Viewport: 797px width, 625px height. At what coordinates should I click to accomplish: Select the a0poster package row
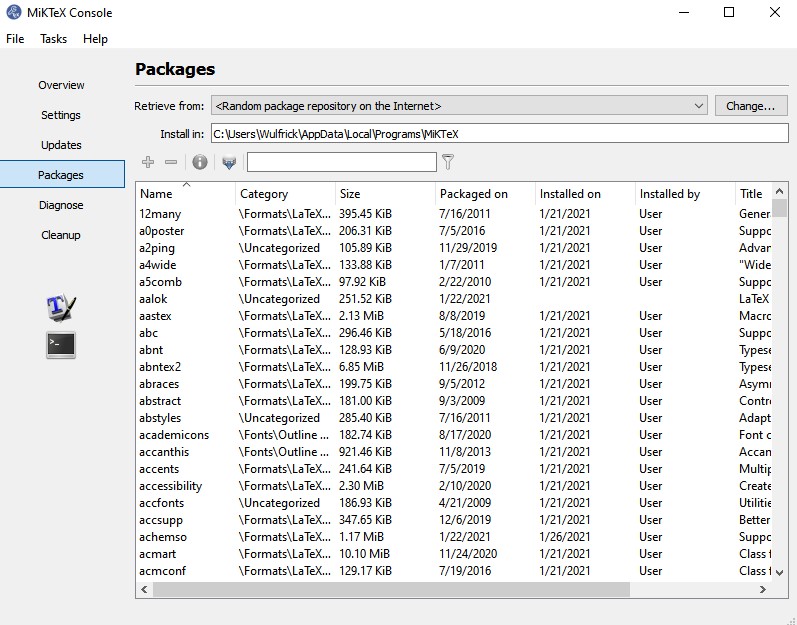pos(453,231)
